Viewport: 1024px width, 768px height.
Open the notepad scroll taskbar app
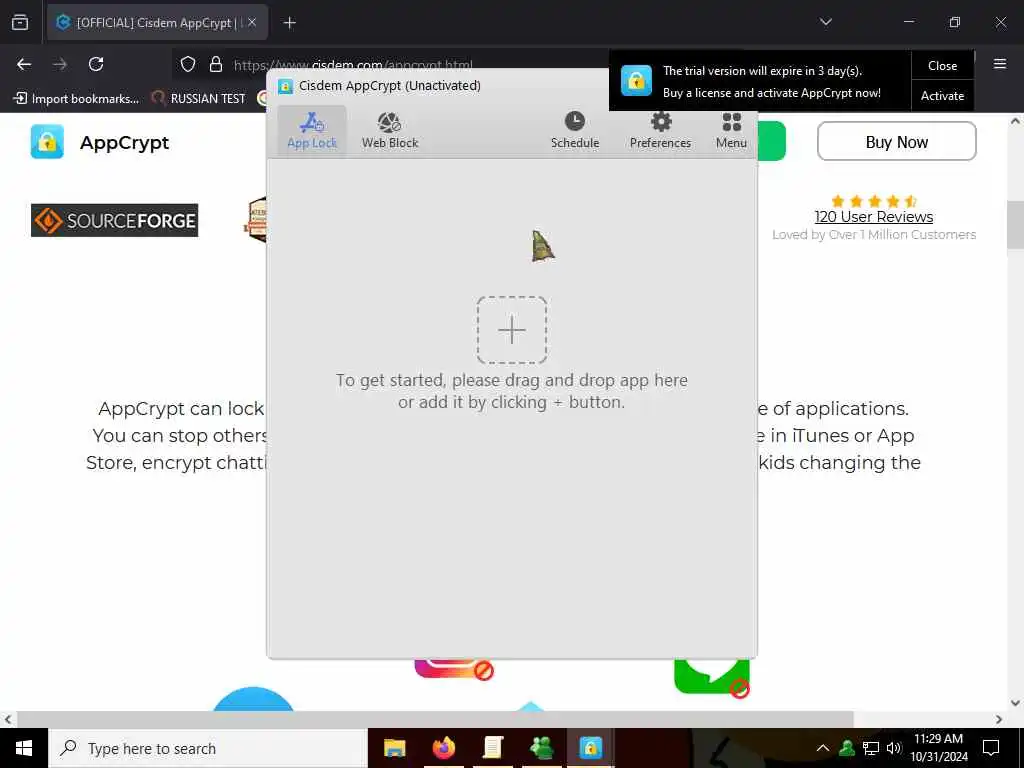(492, 748)
